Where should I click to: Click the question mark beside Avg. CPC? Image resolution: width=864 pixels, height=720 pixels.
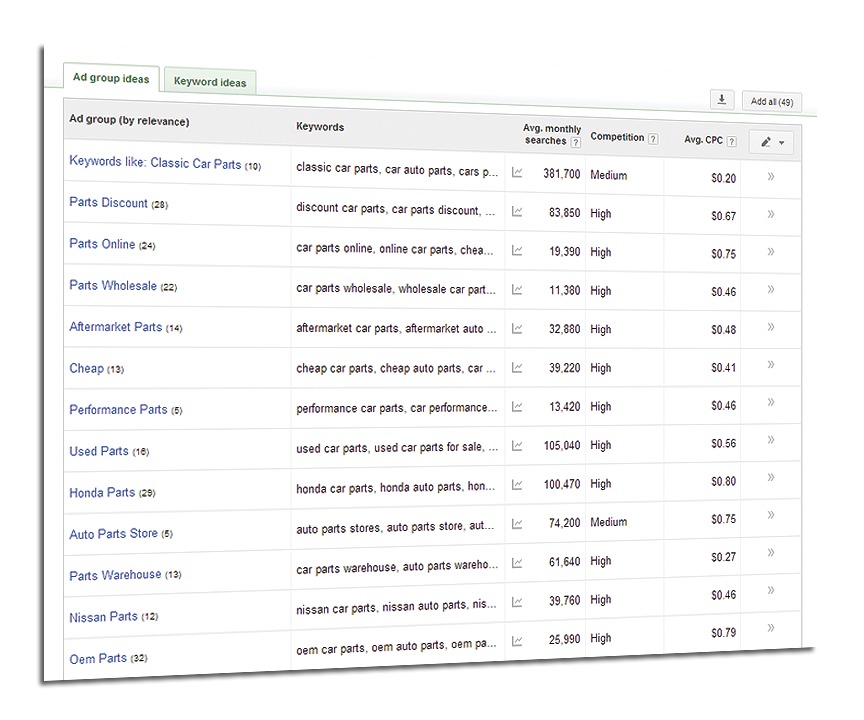pyautogui.click(x=733, y=141)
